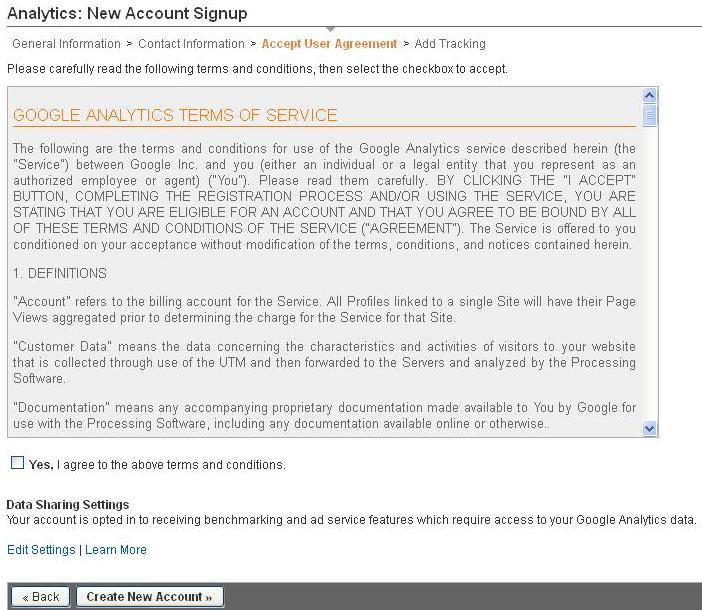Click the Create New Account button

click(x=150, y=597)
